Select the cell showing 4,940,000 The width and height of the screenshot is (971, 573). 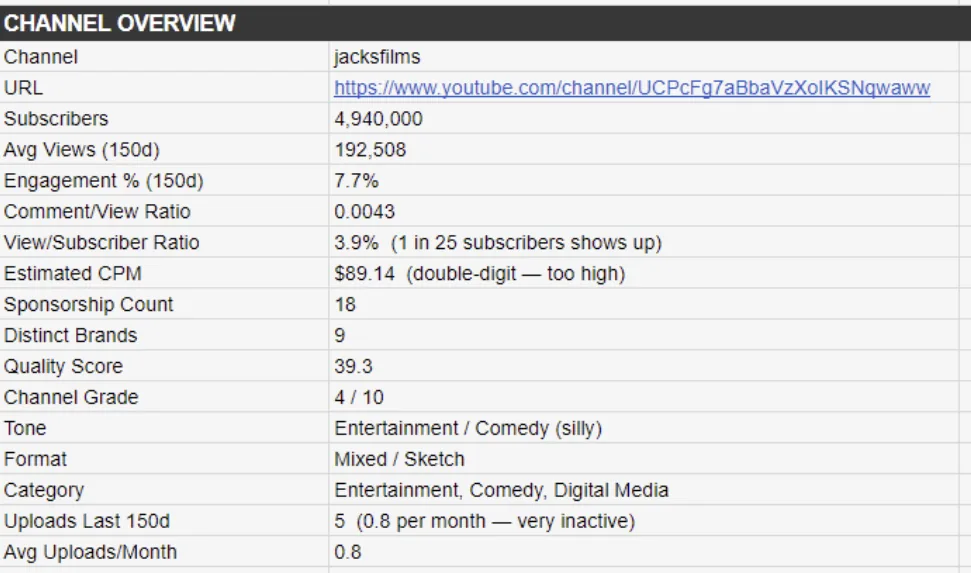[644, 118]
